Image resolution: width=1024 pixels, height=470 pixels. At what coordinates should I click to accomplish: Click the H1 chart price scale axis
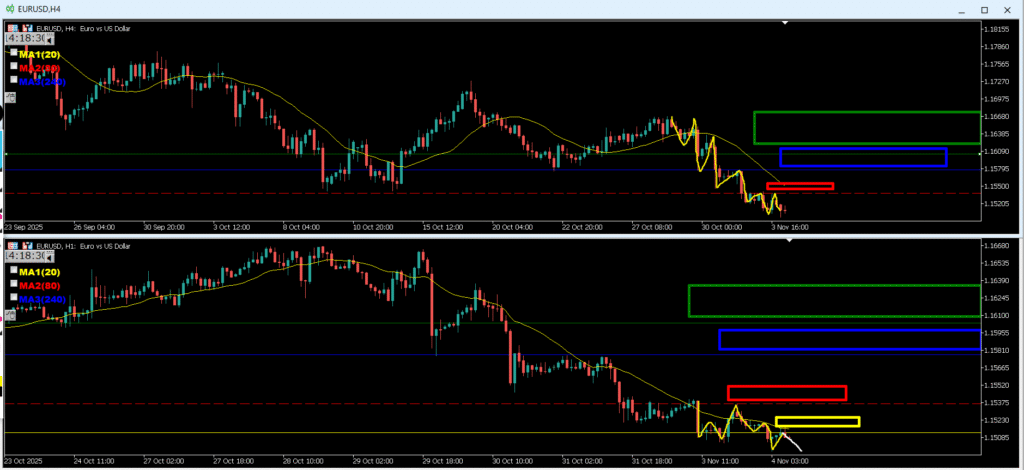pyautogui.click(x=1002, y=340)
